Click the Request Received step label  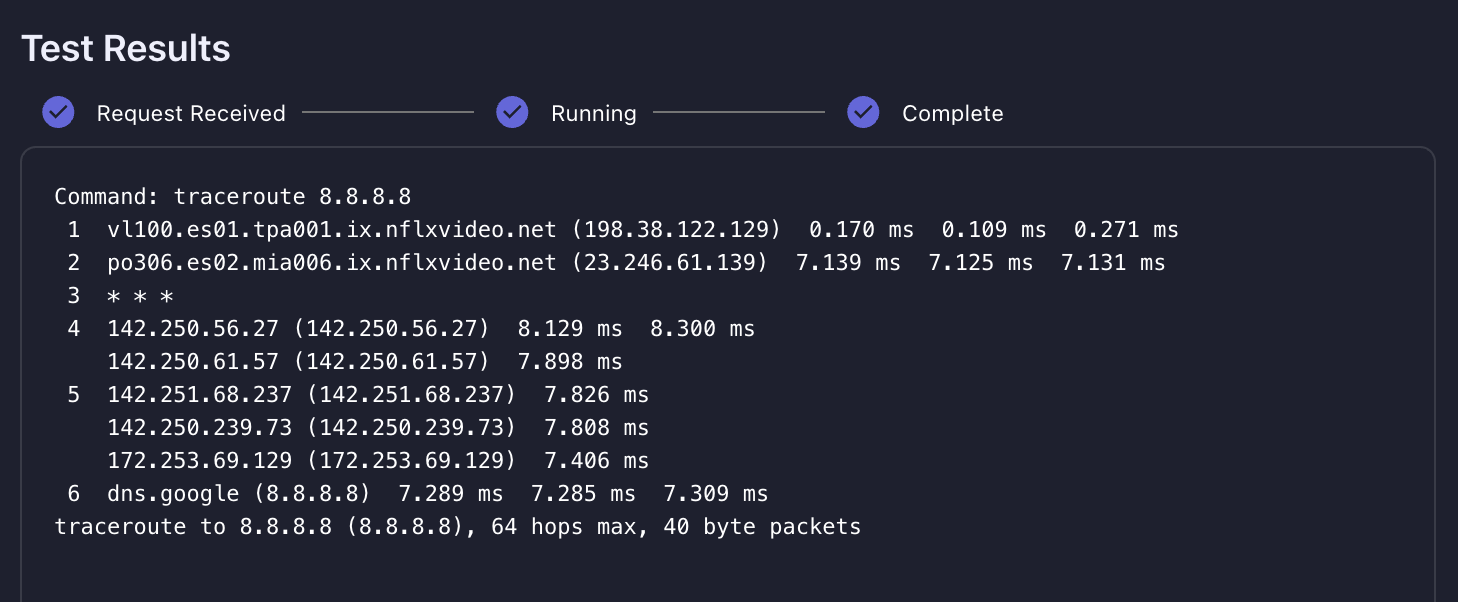click(191, 114)
